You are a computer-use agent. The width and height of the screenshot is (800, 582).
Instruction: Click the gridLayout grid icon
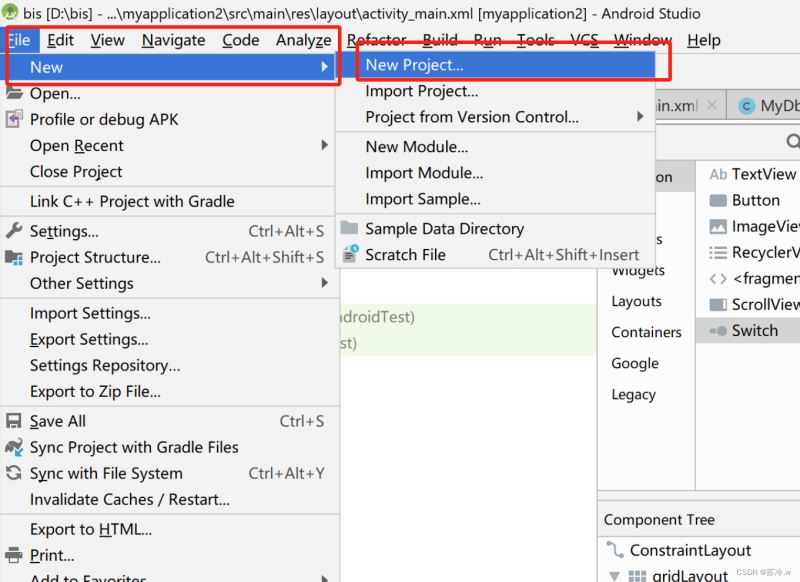point(637,576)
